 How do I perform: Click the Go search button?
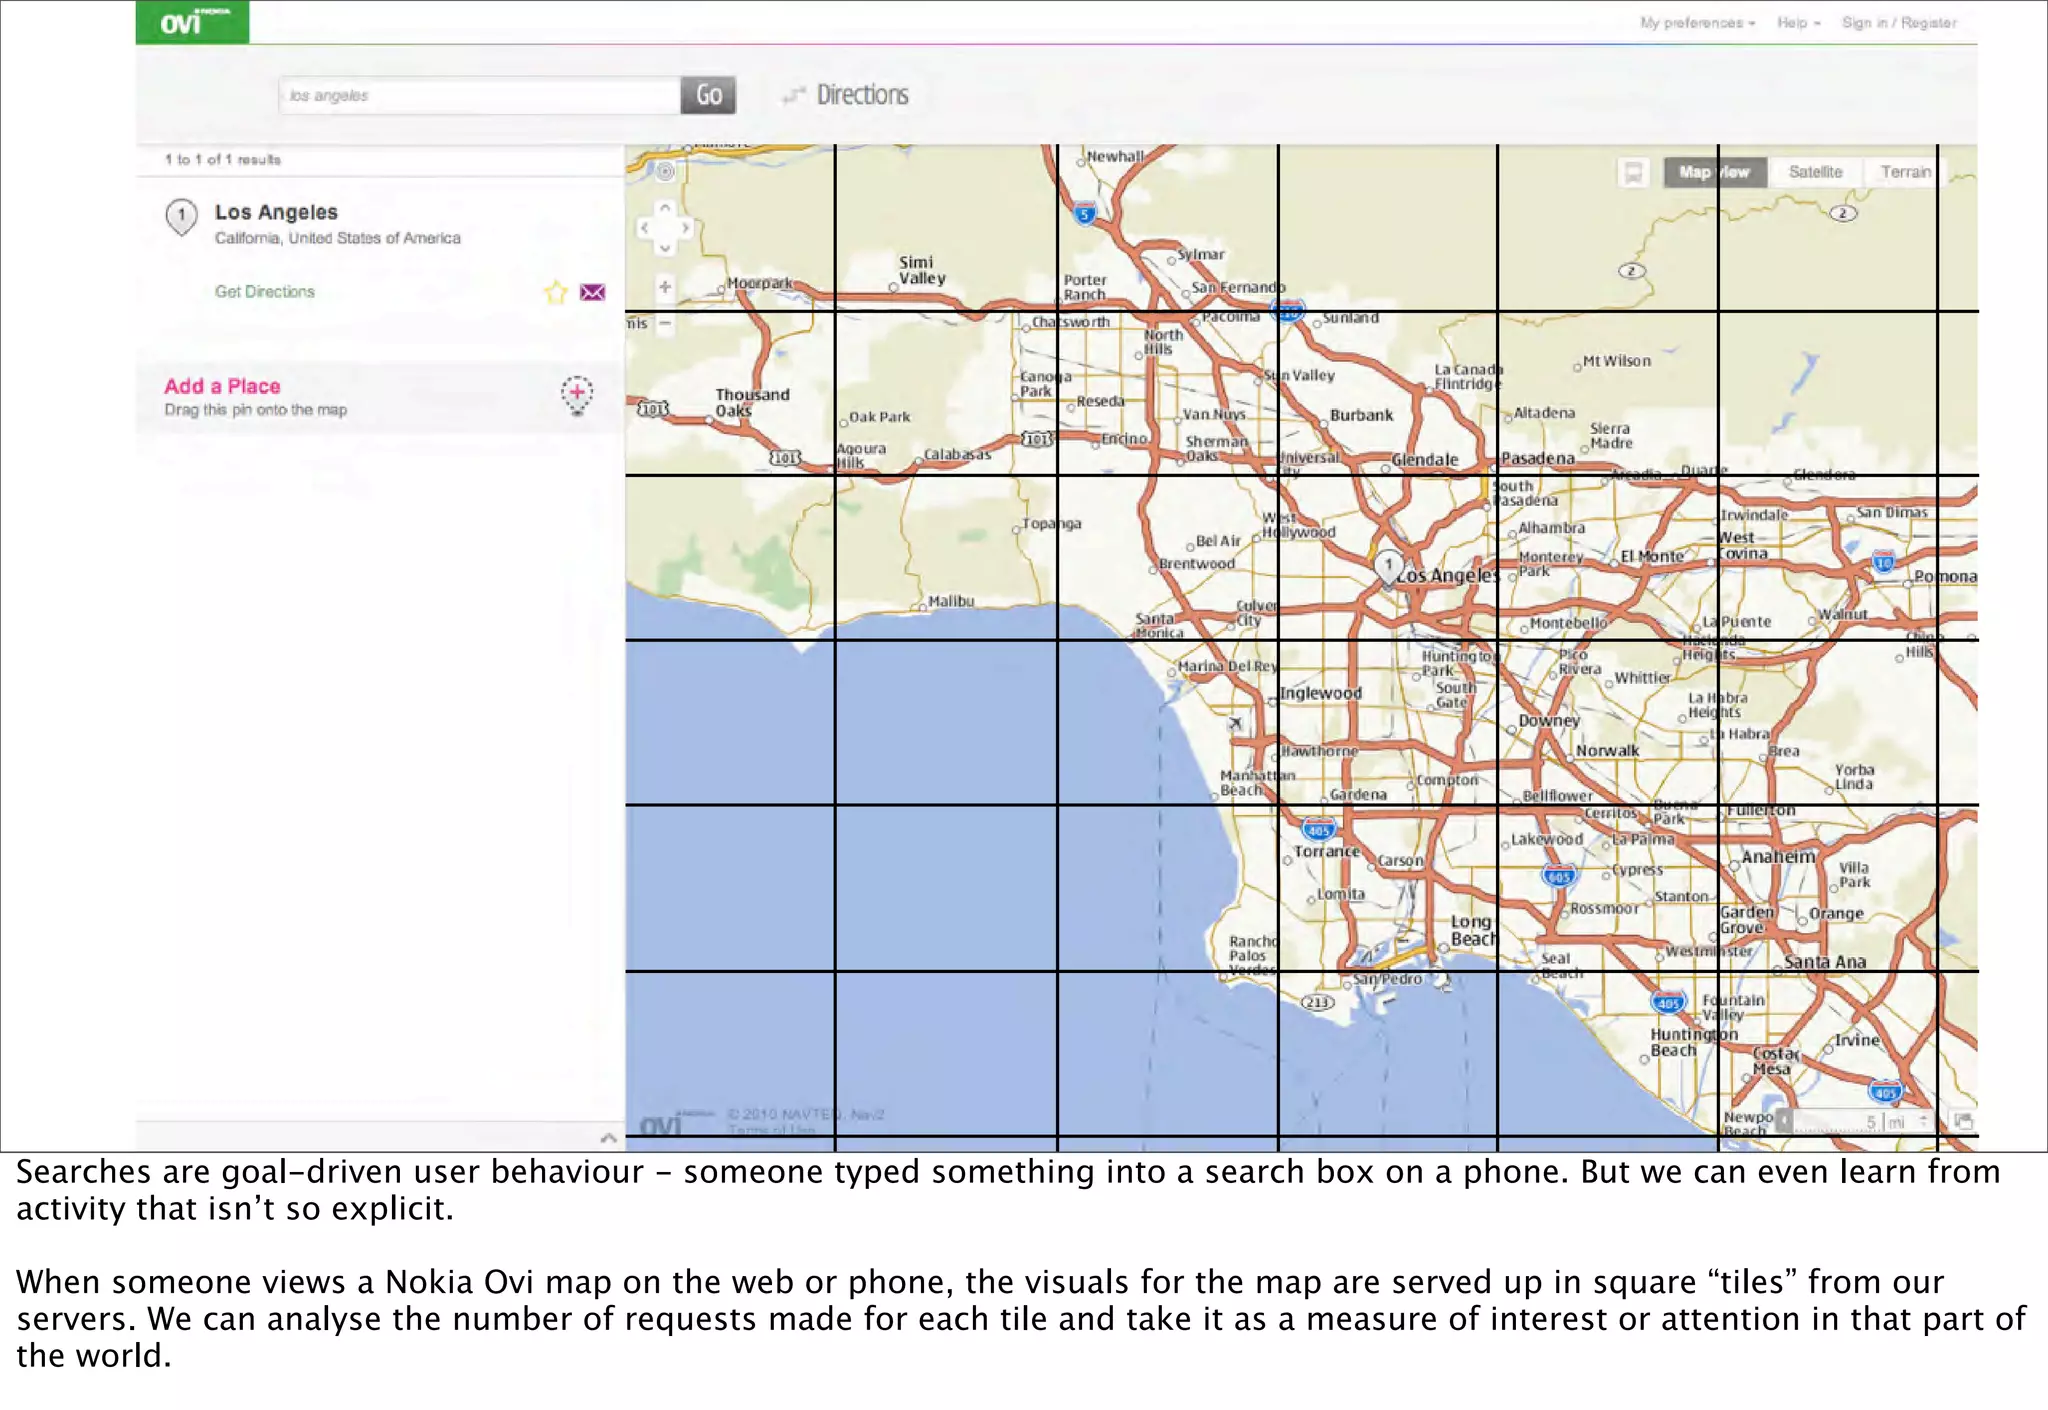coord(708,95)
